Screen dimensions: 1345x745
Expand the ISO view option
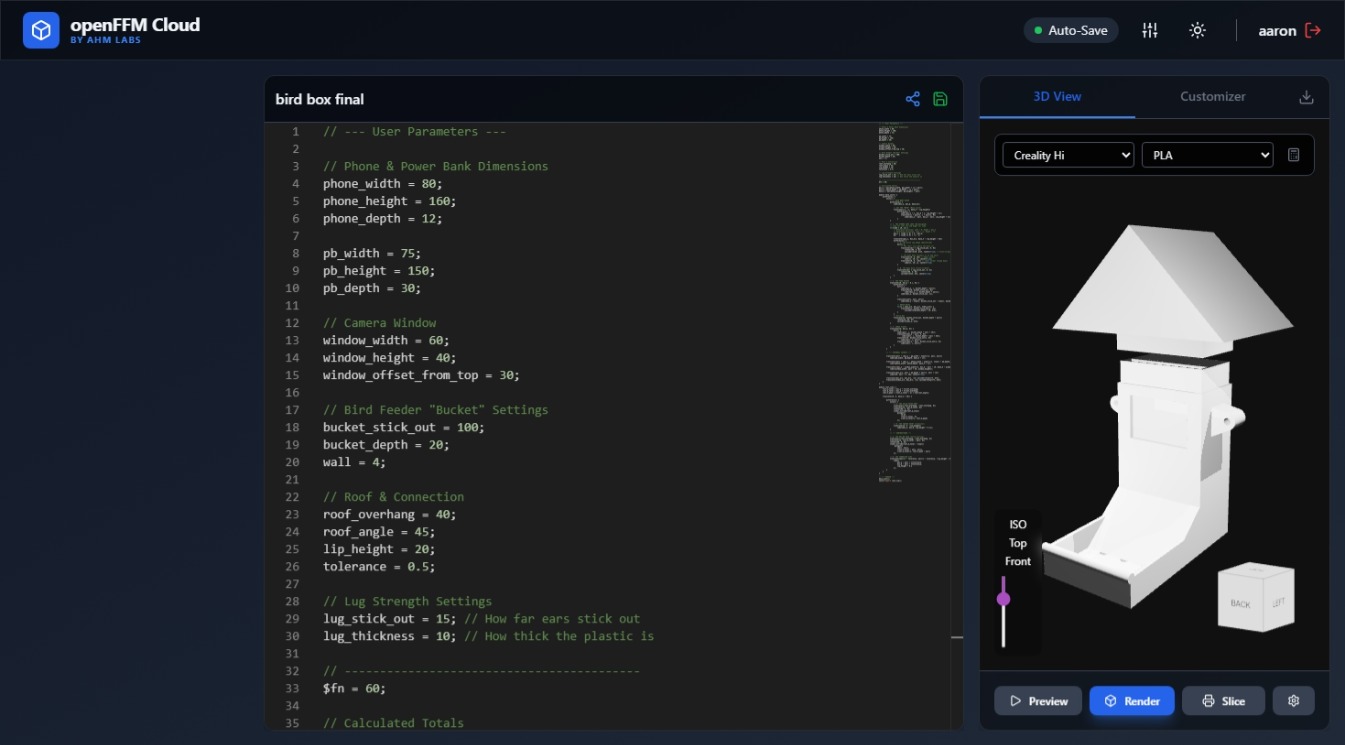pyautogui.click(x=1018, y=524)
